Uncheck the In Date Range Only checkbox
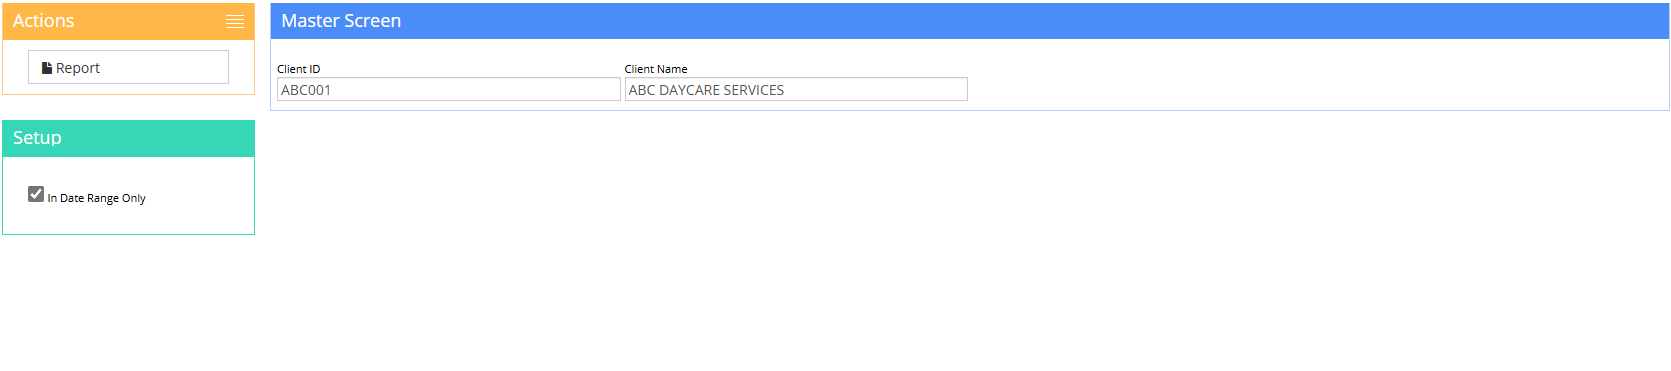1671x371 pixels. (x=36, y=194)
